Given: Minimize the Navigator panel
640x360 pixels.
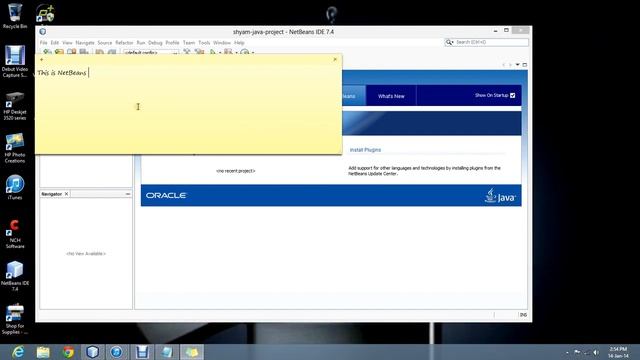Looking at the screenshot, I should pyautogui.click(x=128, y=194).
